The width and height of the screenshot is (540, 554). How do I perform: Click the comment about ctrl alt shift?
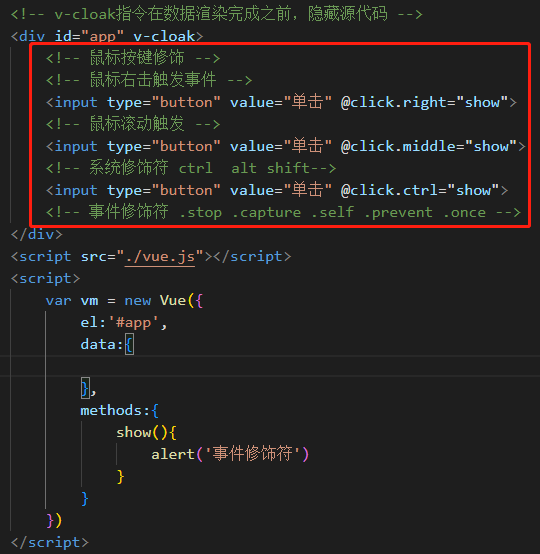191,168
